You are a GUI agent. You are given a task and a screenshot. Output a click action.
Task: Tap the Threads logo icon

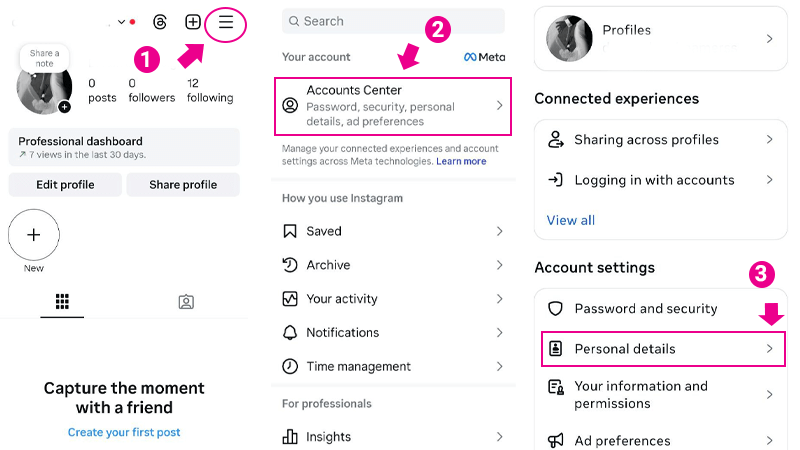(160, 22)
